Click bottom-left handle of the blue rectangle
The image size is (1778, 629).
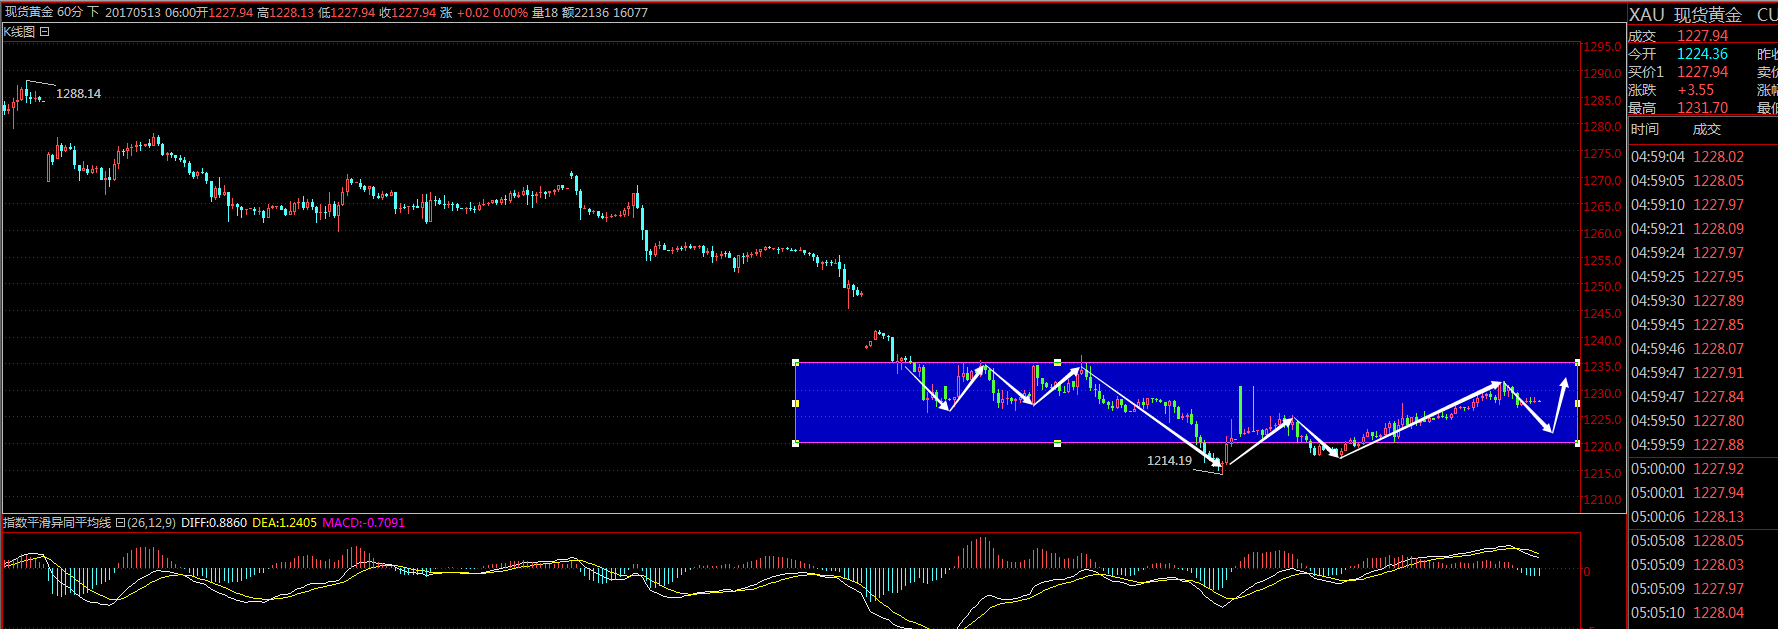(x=796, y=443)
